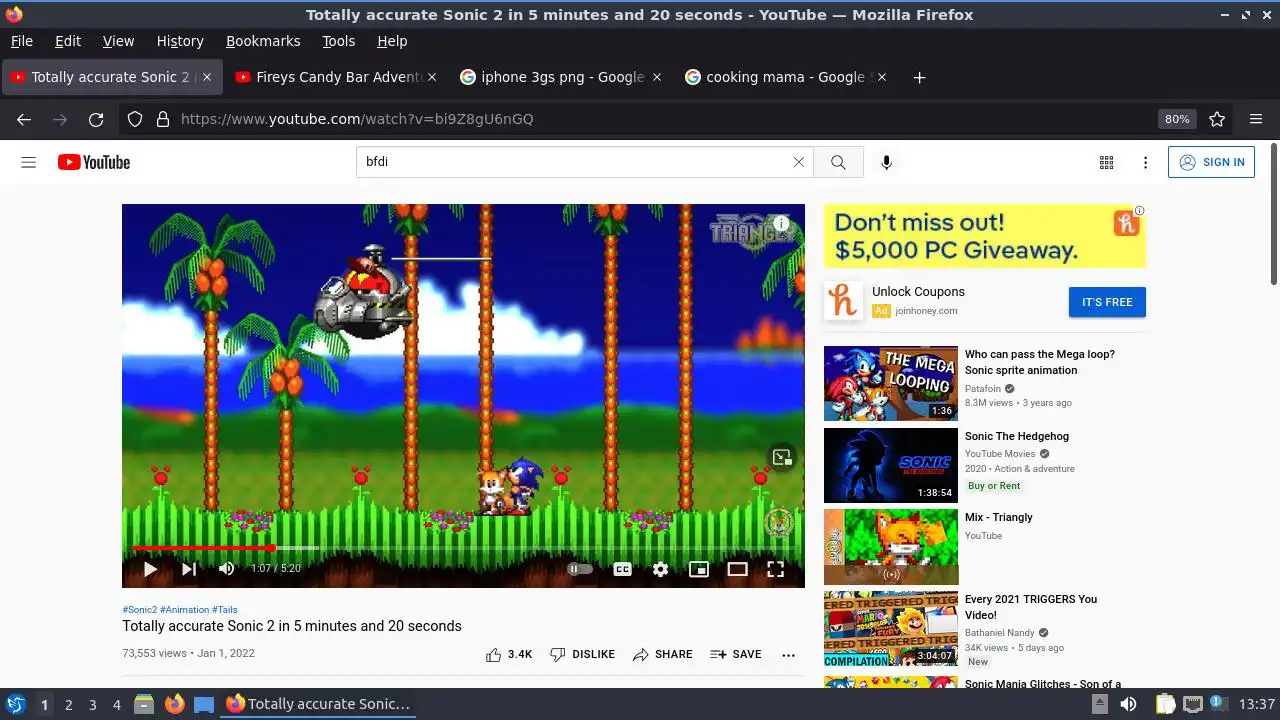Open system volume speaker tray icon
Viewport: 1280px width, 720px height.
point(1128,704)
